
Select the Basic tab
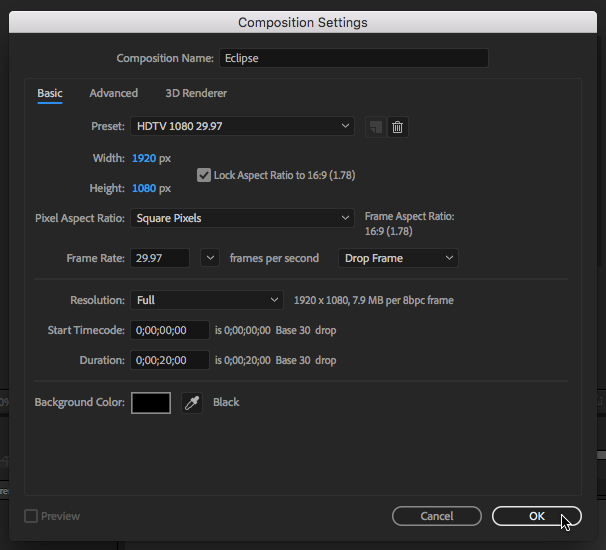click(50, 93)
